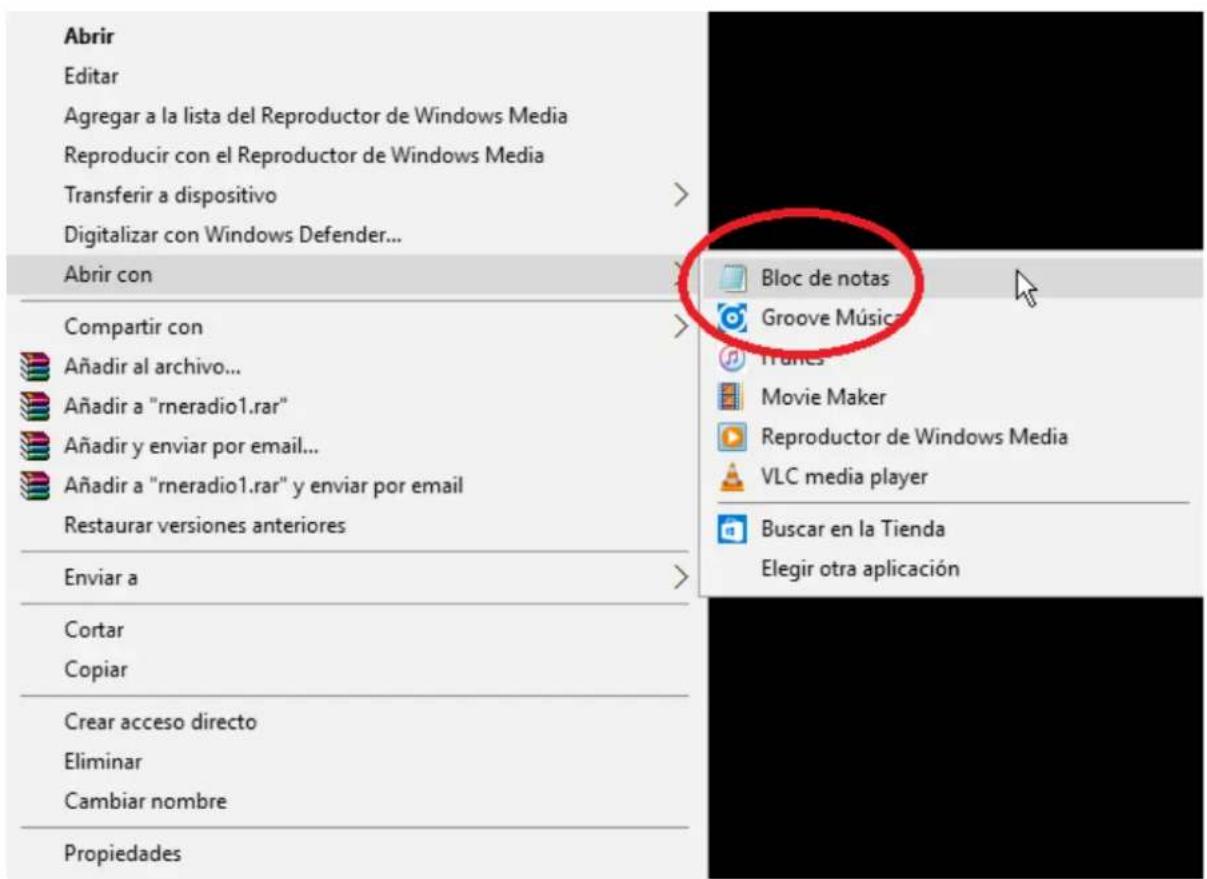Select Agregar a la lista del Reproductor
Image resolution: width=1207 pixels, height=879 pixels.
(316, 116)
